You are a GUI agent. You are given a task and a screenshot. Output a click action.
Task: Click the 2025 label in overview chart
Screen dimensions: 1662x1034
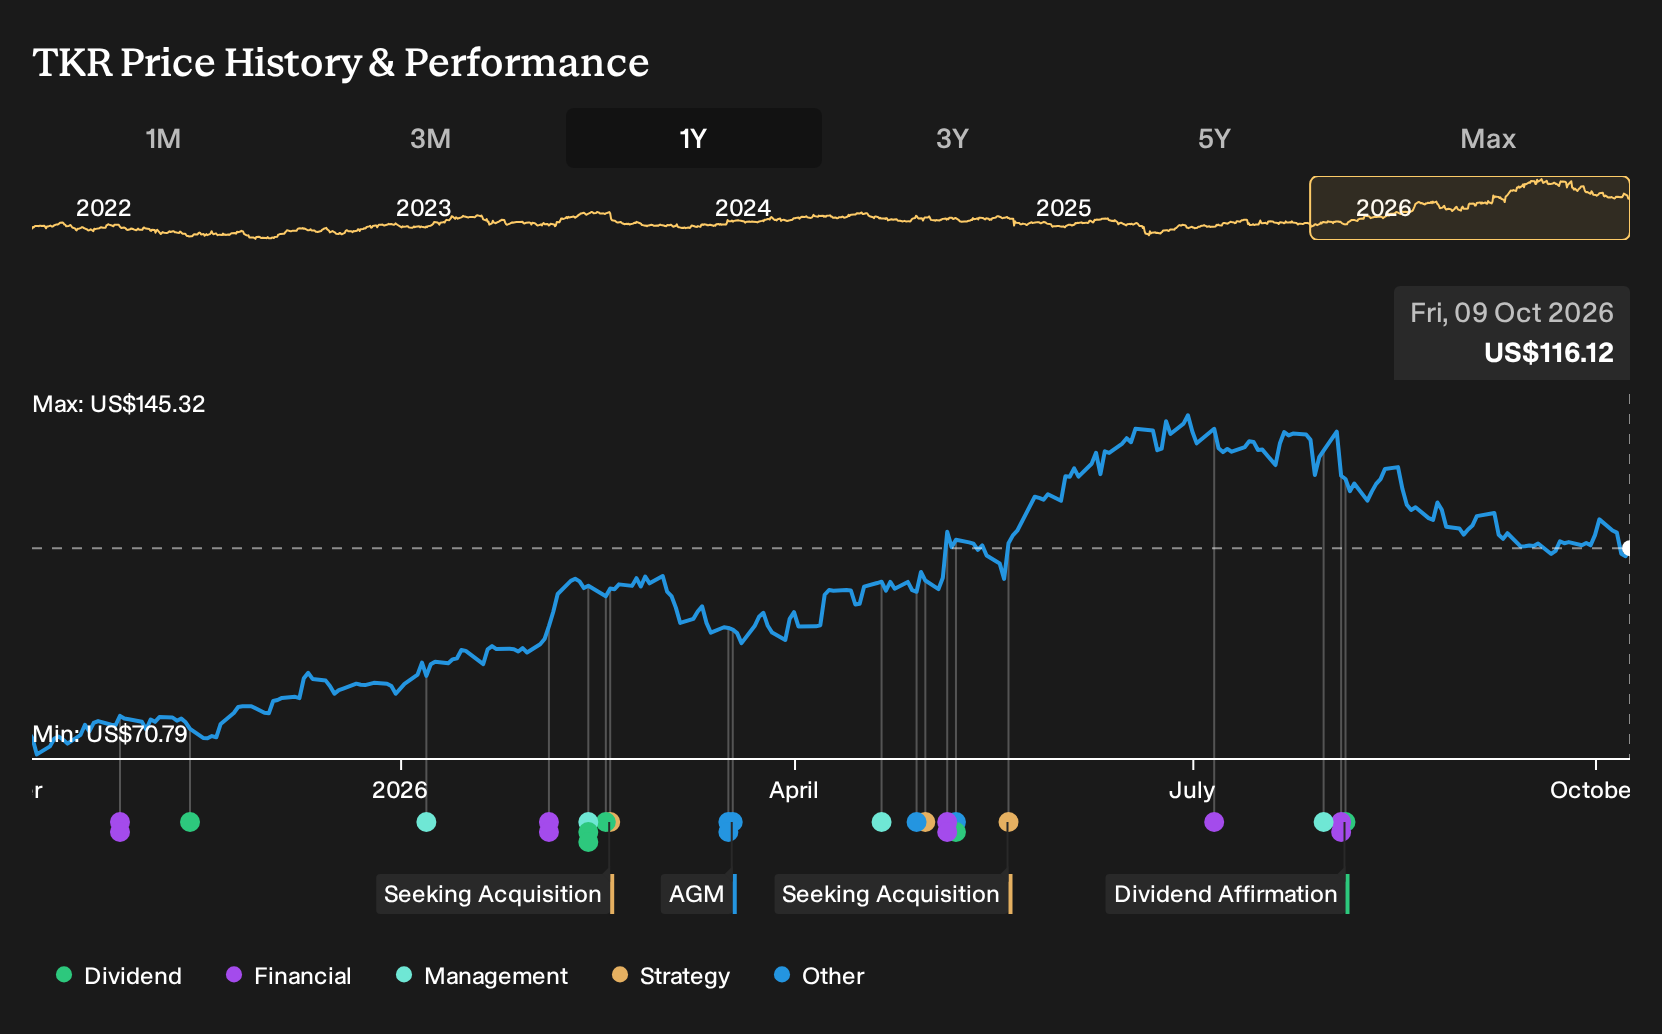pyautogui.click(x=1063, y=208)
